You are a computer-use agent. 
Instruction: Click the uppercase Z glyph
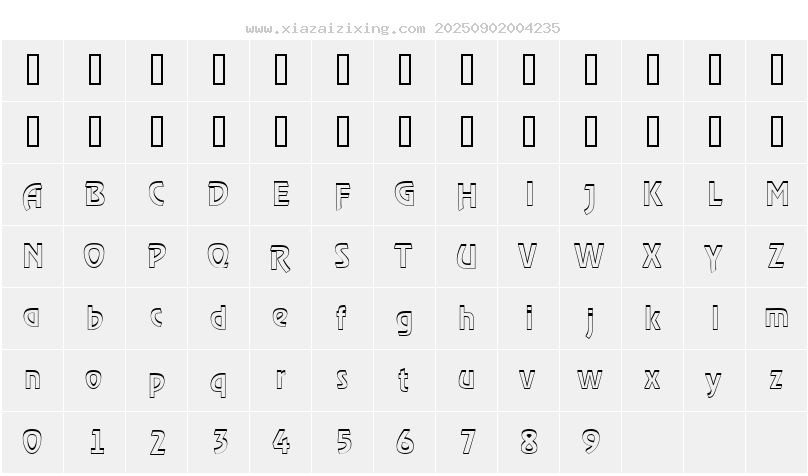pyautogui.click(x=777, y=256)
